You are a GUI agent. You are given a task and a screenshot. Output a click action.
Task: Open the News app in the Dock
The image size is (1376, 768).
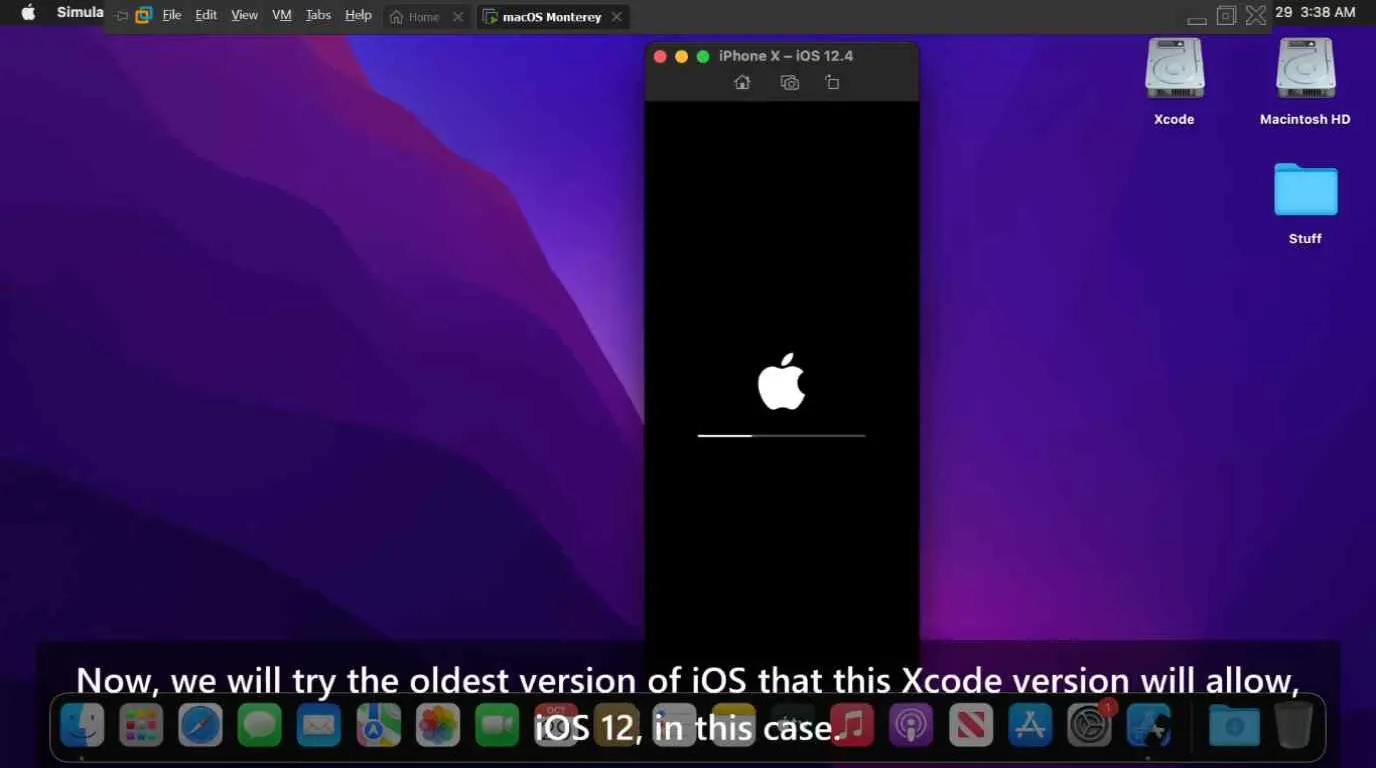pos(969,726)
